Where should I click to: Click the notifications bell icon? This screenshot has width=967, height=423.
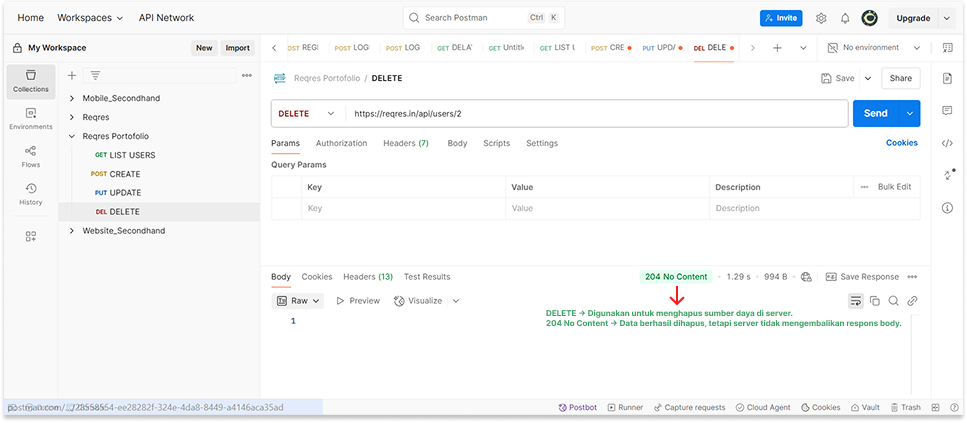(x=845, y=18)
